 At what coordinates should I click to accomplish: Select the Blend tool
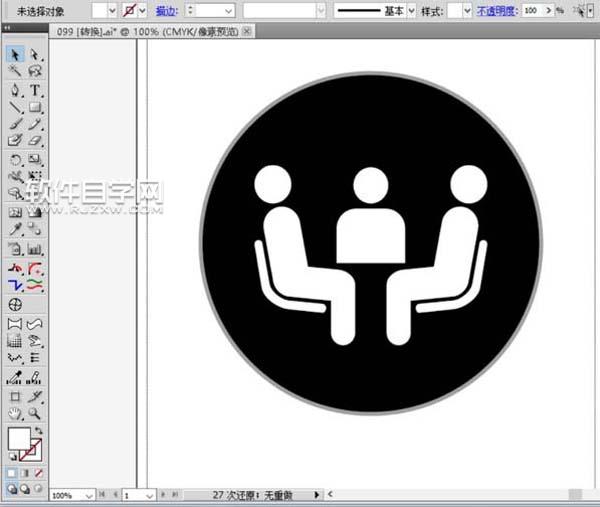coord(34,229)
